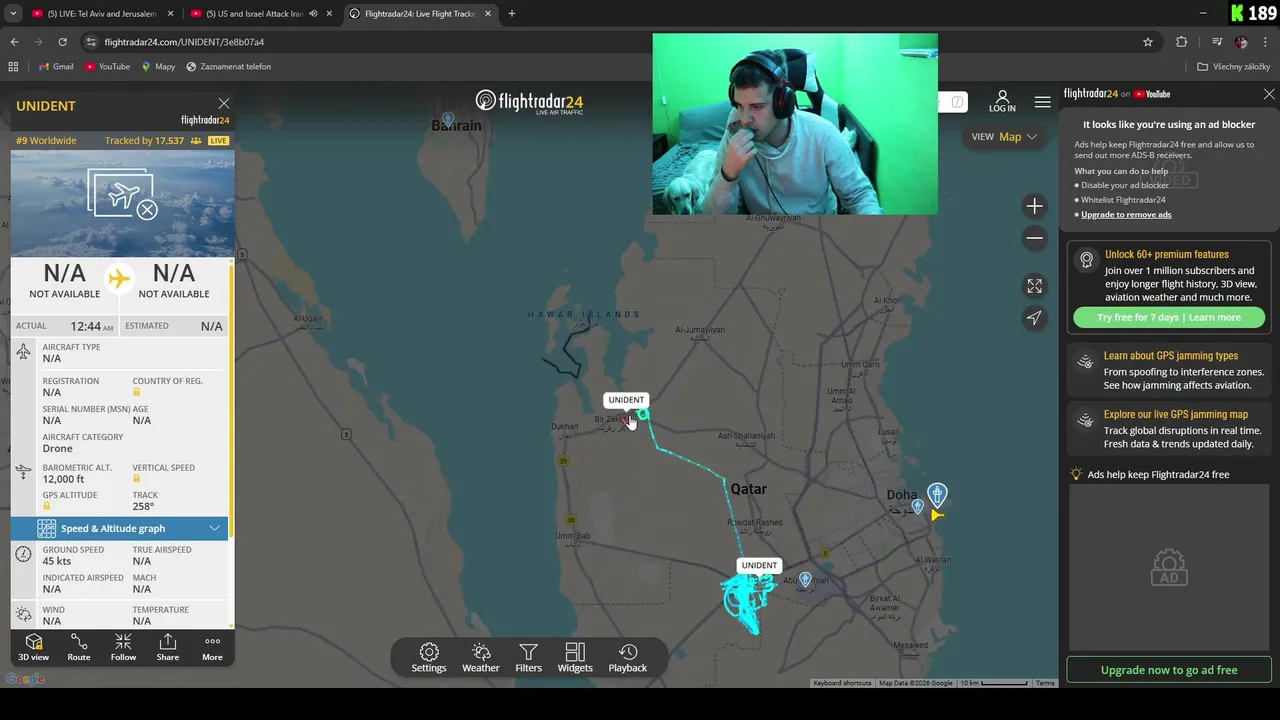This screenshot has width=1280, height=720.
Task: Open the Weather layer menu
Action: (x=481, y=658)
